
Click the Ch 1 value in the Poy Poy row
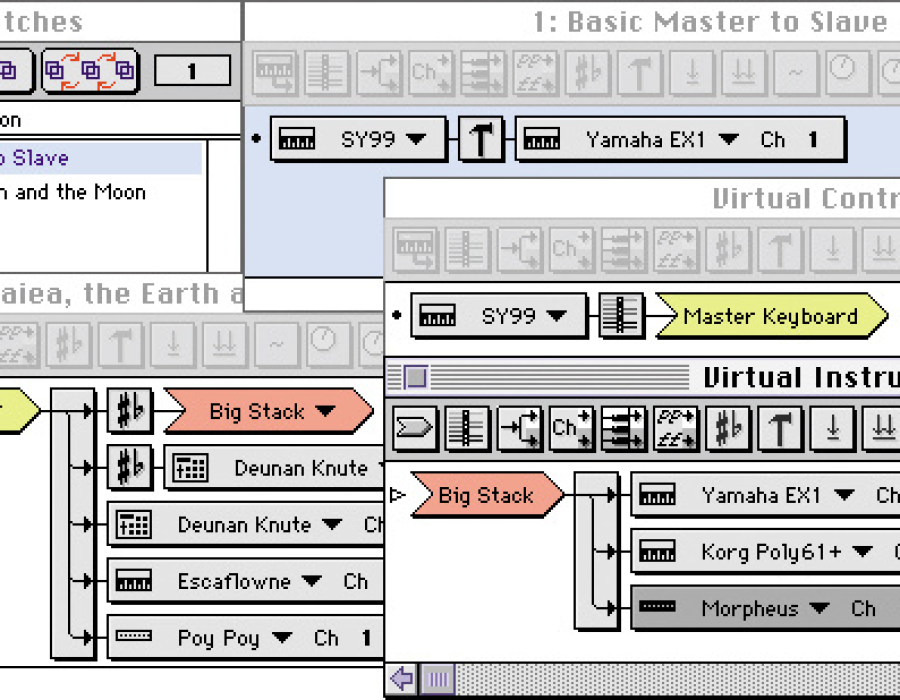366,638
